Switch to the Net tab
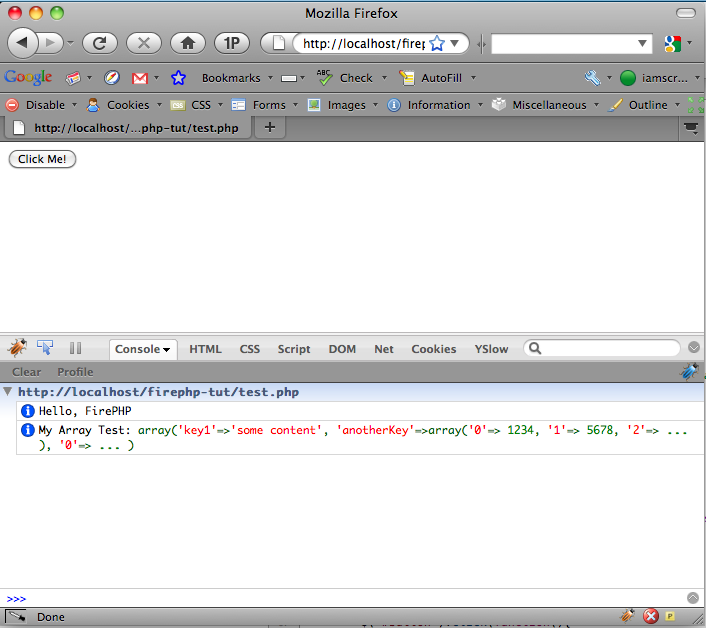 click(x=384, y=349)
